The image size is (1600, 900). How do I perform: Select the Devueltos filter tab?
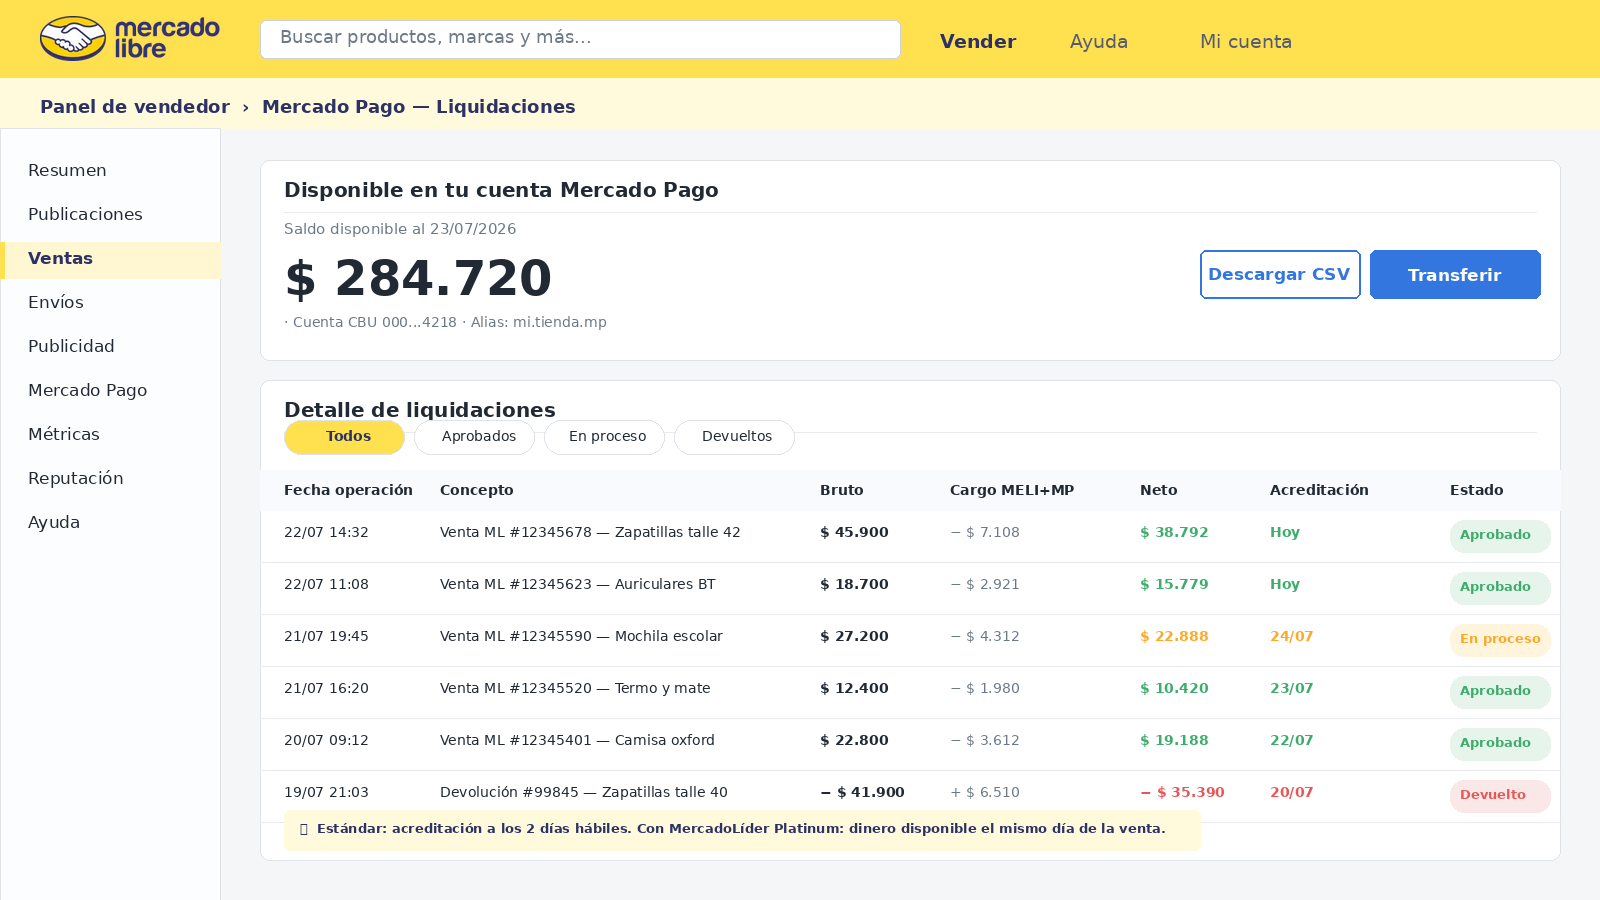click(x=734, y=437)
